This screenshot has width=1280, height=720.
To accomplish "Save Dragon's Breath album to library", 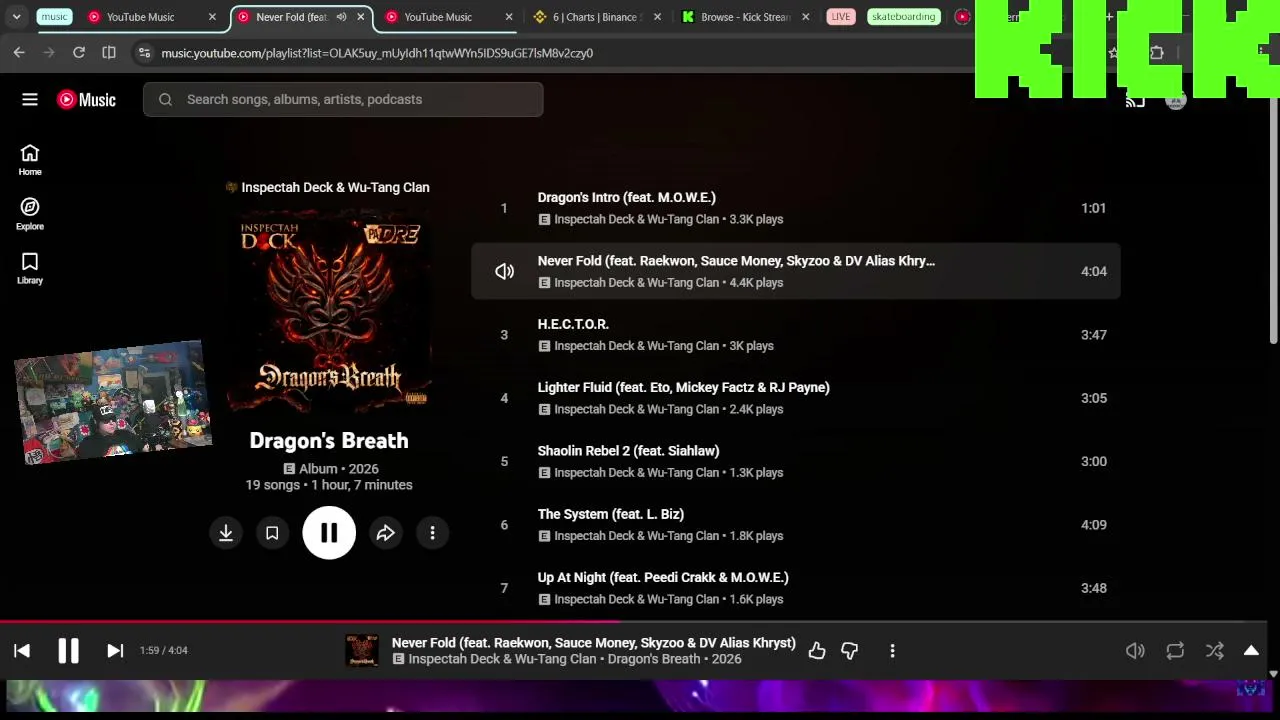I will [272, 533].
